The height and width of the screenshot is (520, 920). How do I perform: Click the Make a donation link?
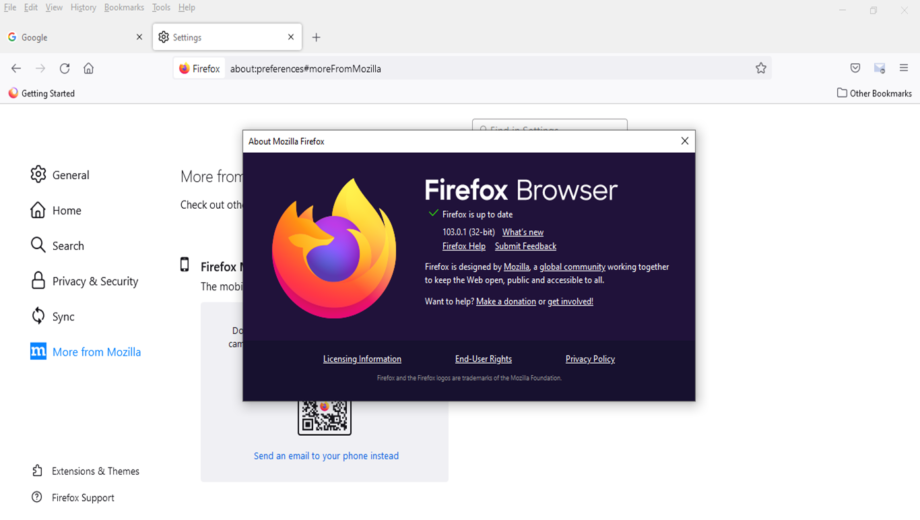(x=506, y=302)
